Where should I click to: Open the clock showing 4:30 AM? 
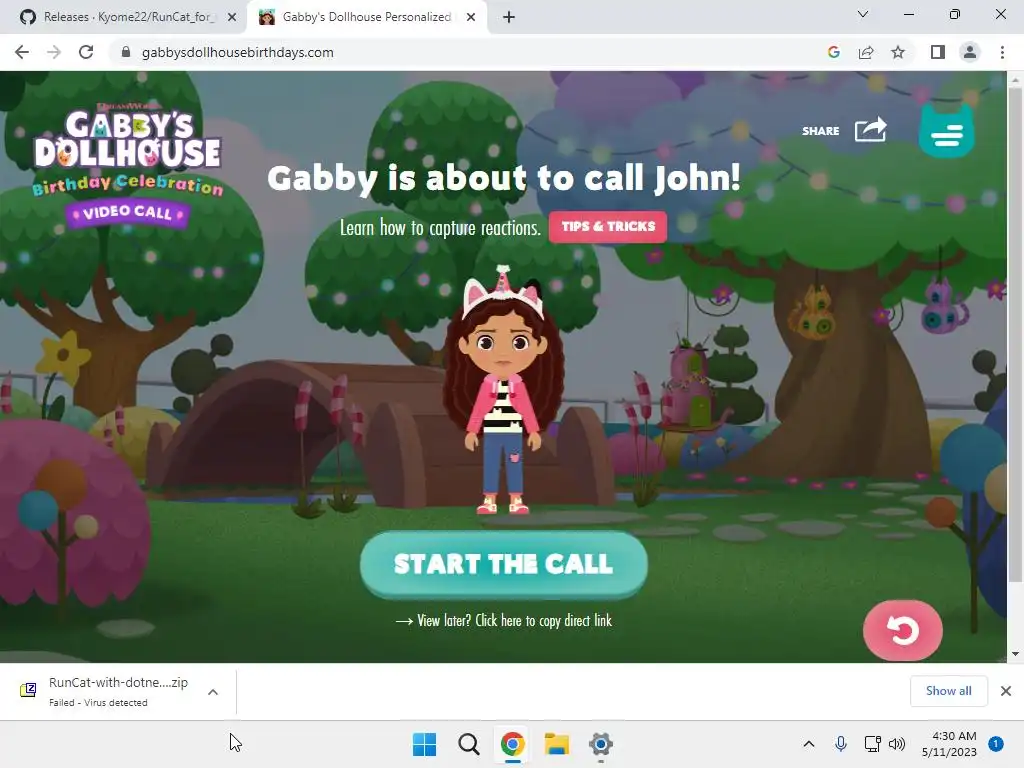949,744
